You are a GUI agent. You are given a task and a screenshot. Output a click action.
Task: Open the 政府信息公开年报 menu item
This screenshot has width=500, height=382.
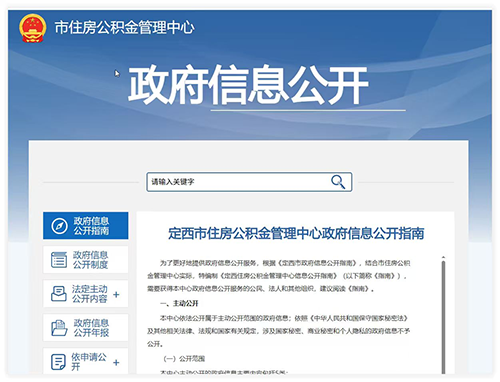point(86,328)
